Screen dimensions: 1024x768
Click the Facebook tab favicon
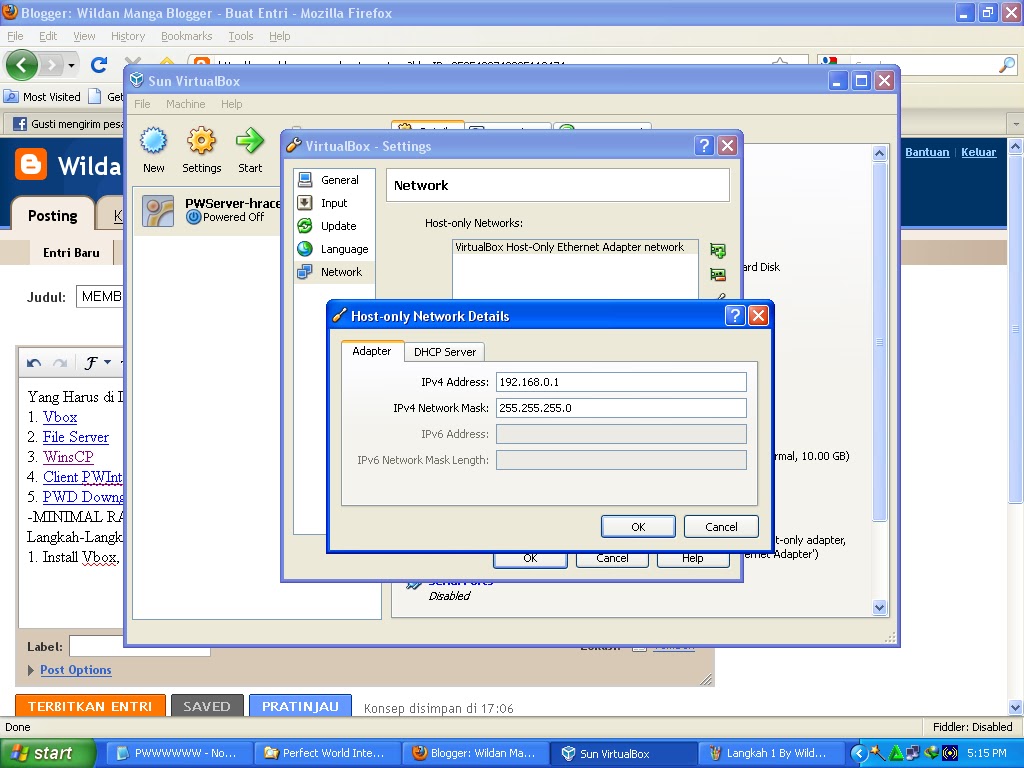(20, 124)
